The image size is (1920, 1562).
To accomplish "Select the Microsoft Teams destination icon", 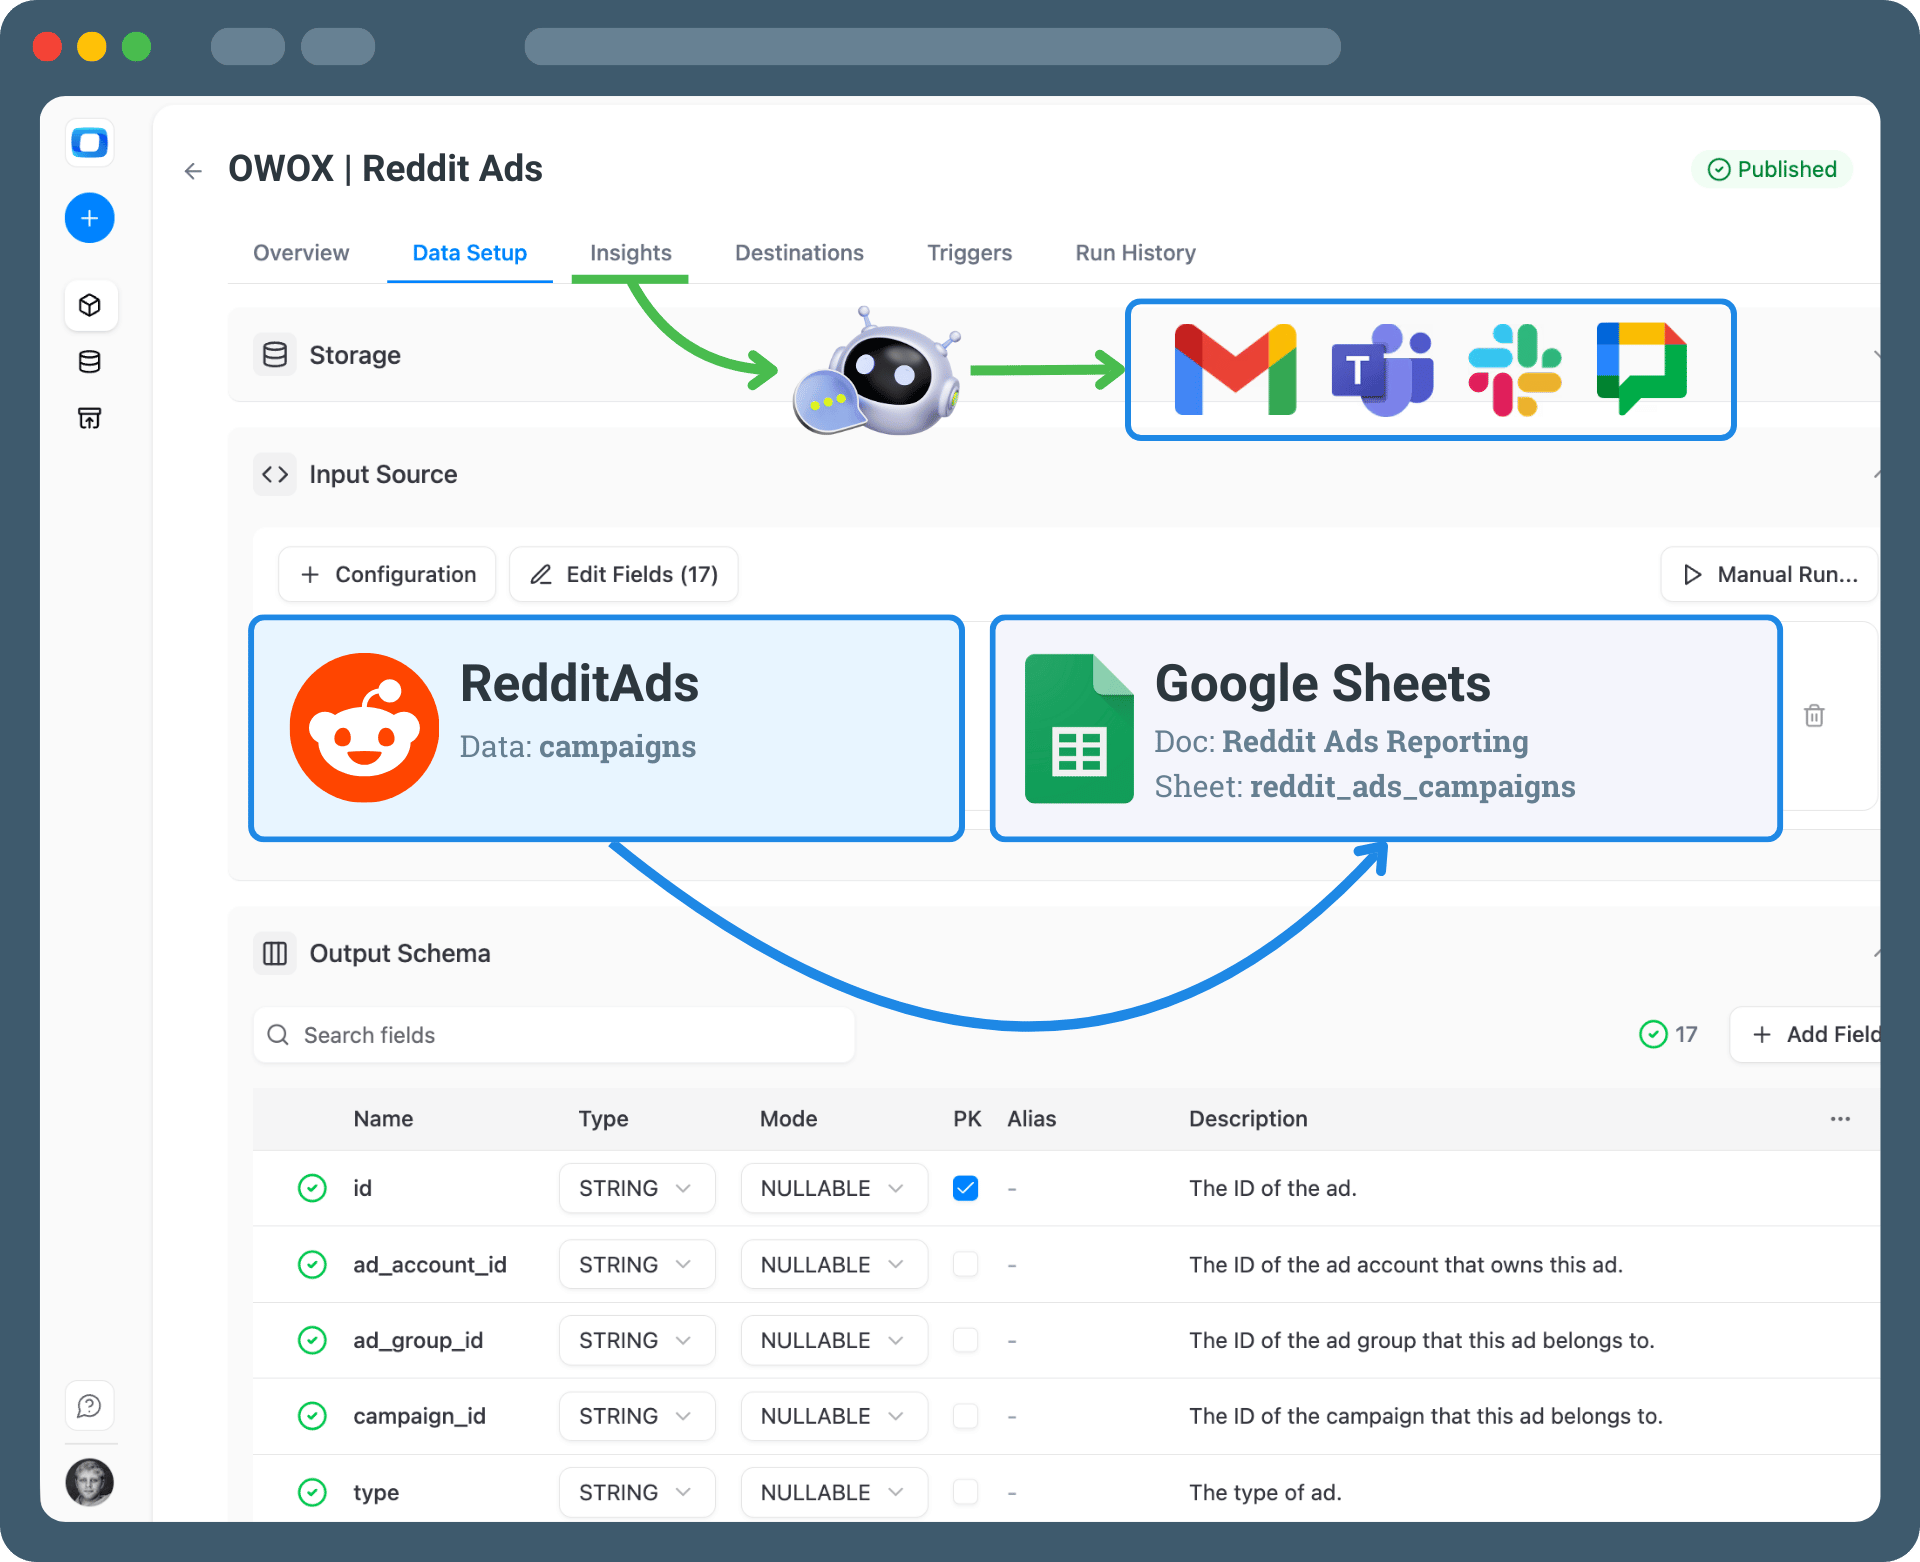I will point(1381,369).
